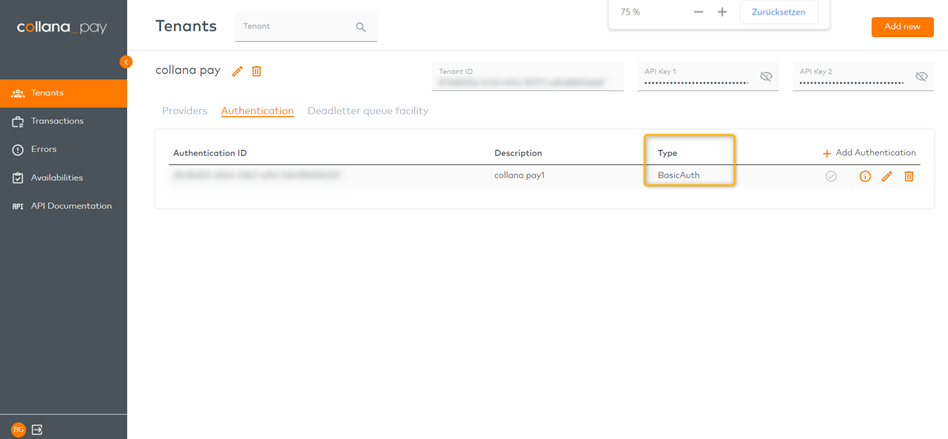Open API Documentation in the sidebar

63,206
